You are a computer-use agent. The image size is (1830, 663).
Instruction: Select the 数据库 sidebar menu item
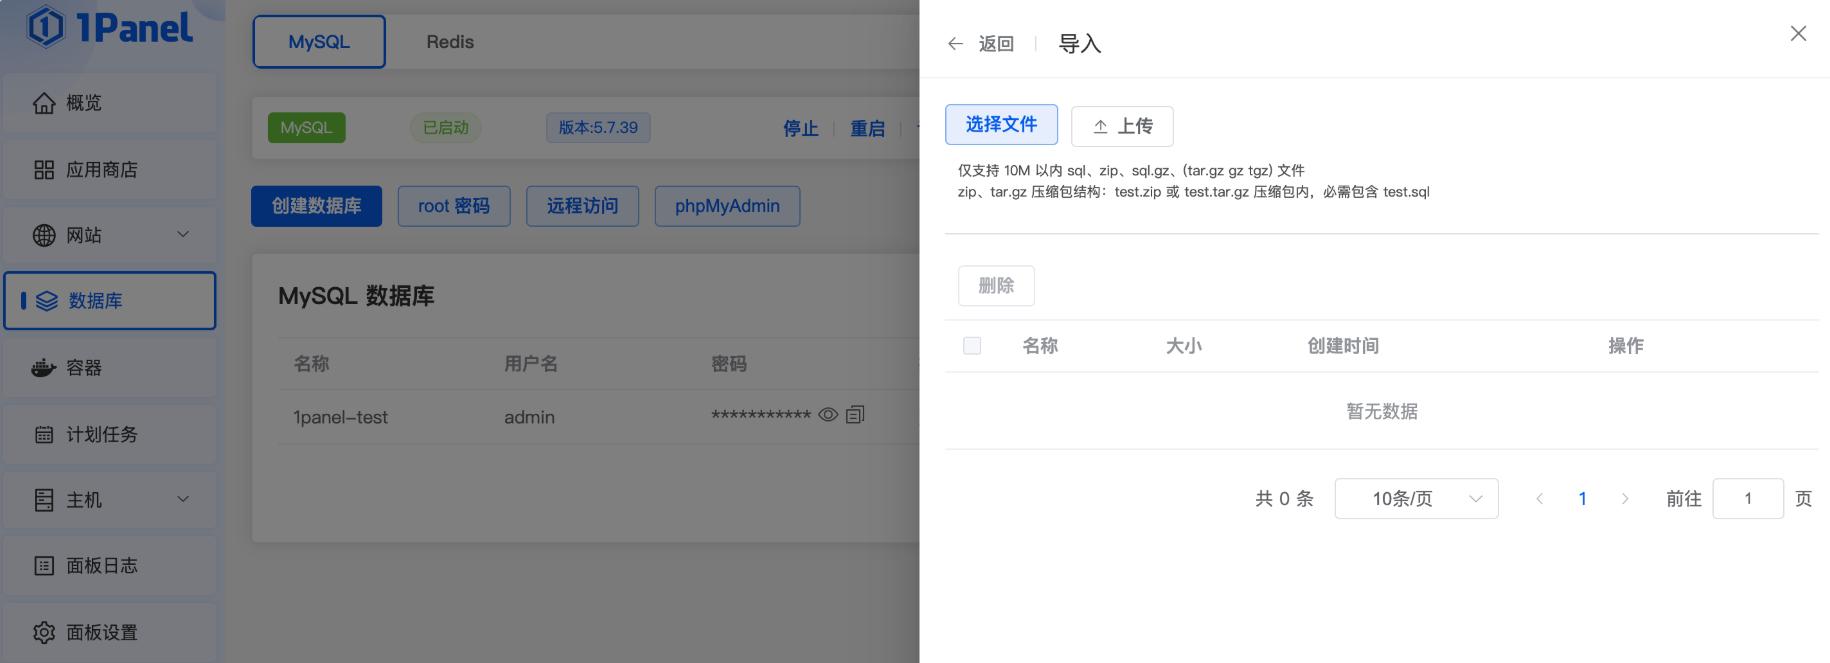(x=110, y=301)
